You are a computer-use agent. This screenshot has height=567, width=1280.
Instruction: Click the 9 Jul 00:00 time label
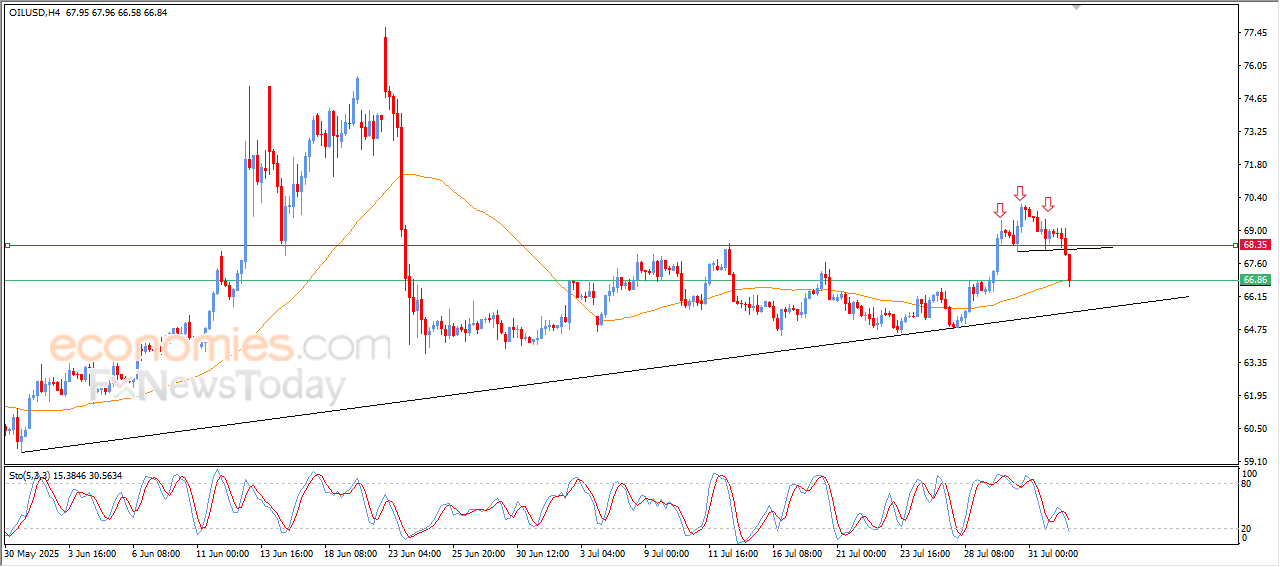pos(667,552)
